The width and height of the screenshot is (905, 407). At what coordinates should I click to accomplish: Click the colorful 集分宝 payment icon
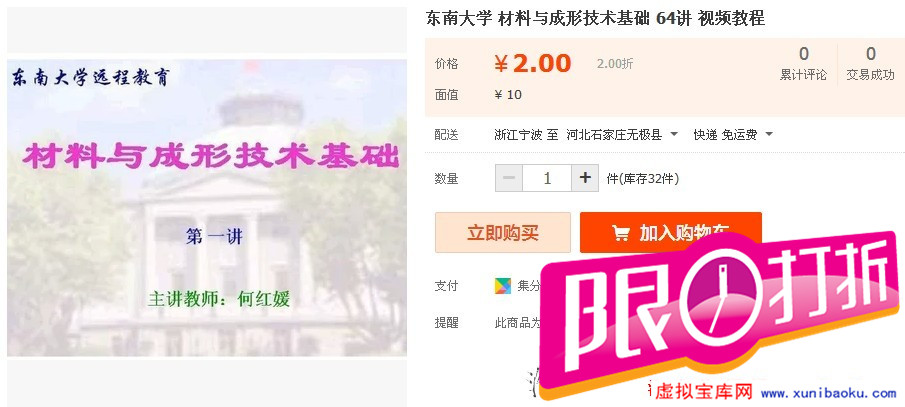(503, 286)
